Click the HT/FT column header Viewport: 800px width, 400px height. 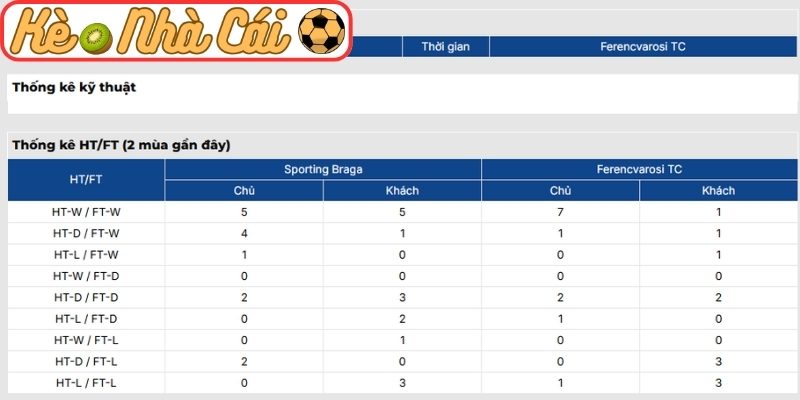(86, 180)
